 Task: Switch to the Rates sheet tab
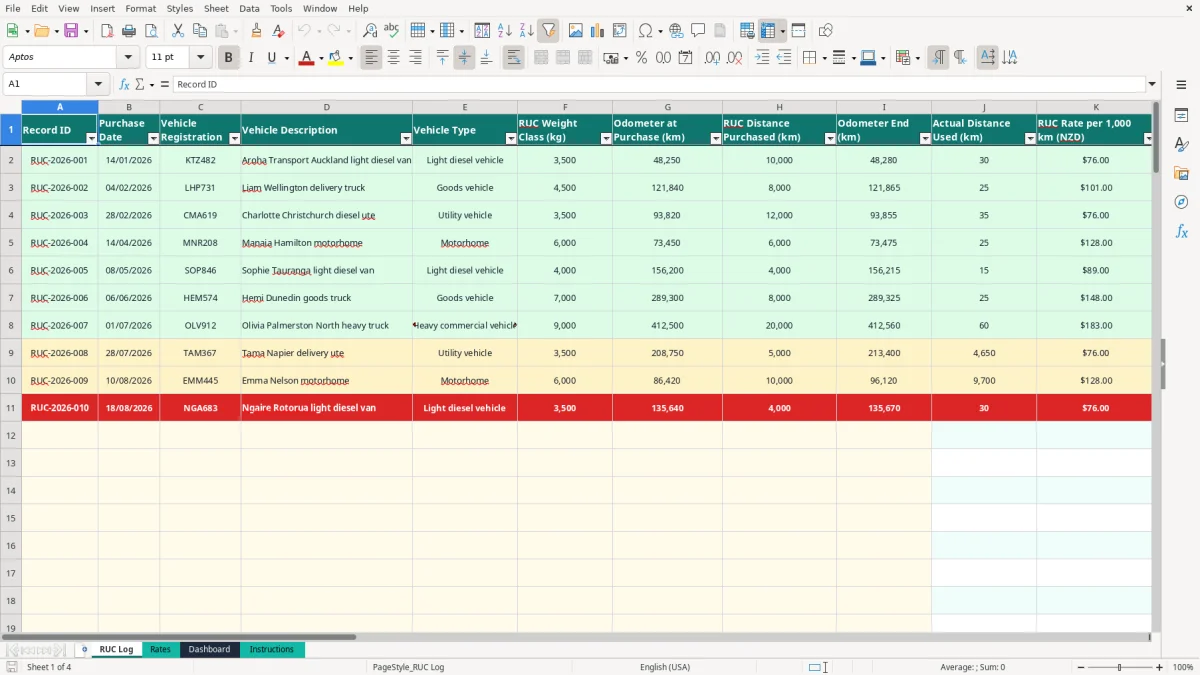[x=160, y=649]
